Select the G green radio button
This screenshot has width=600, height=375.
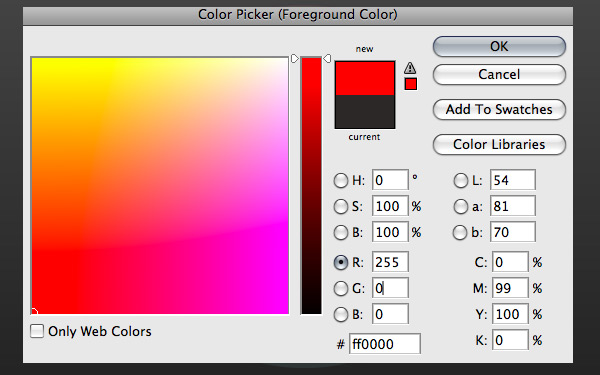pos(341,289)
